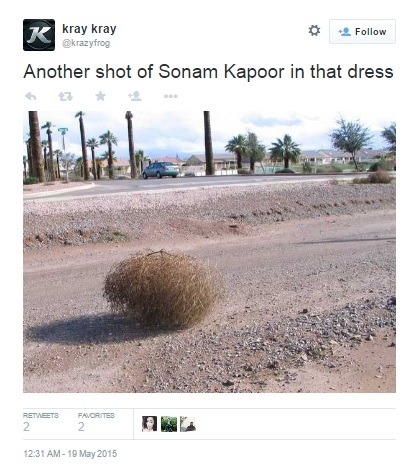Viewport: 418px width, 472px height.
Task: Retweet this tweet using the retweet icon
Action: point(65,97)
